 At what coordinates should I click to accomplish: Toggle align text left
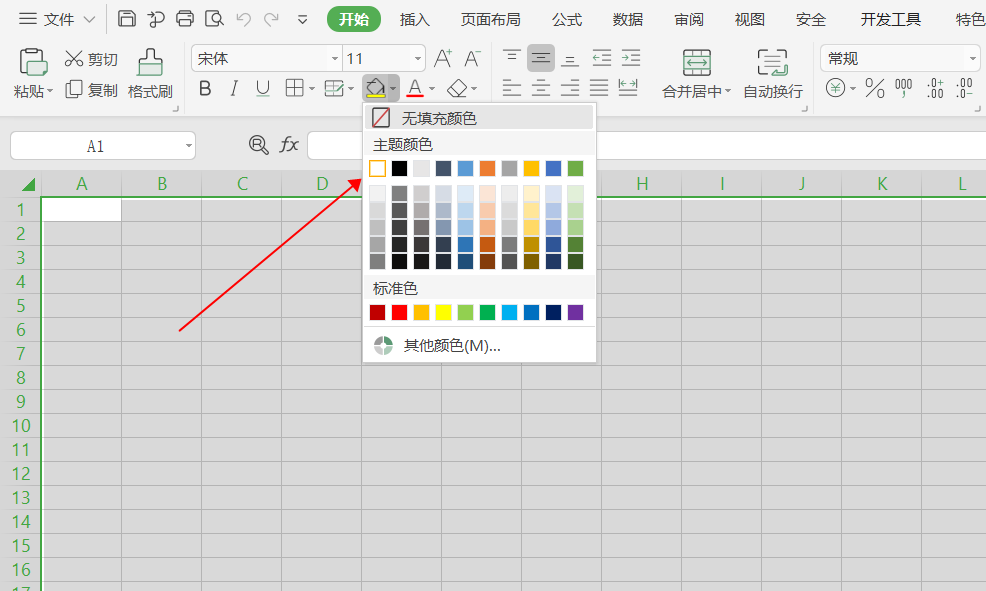coord(511,88)
